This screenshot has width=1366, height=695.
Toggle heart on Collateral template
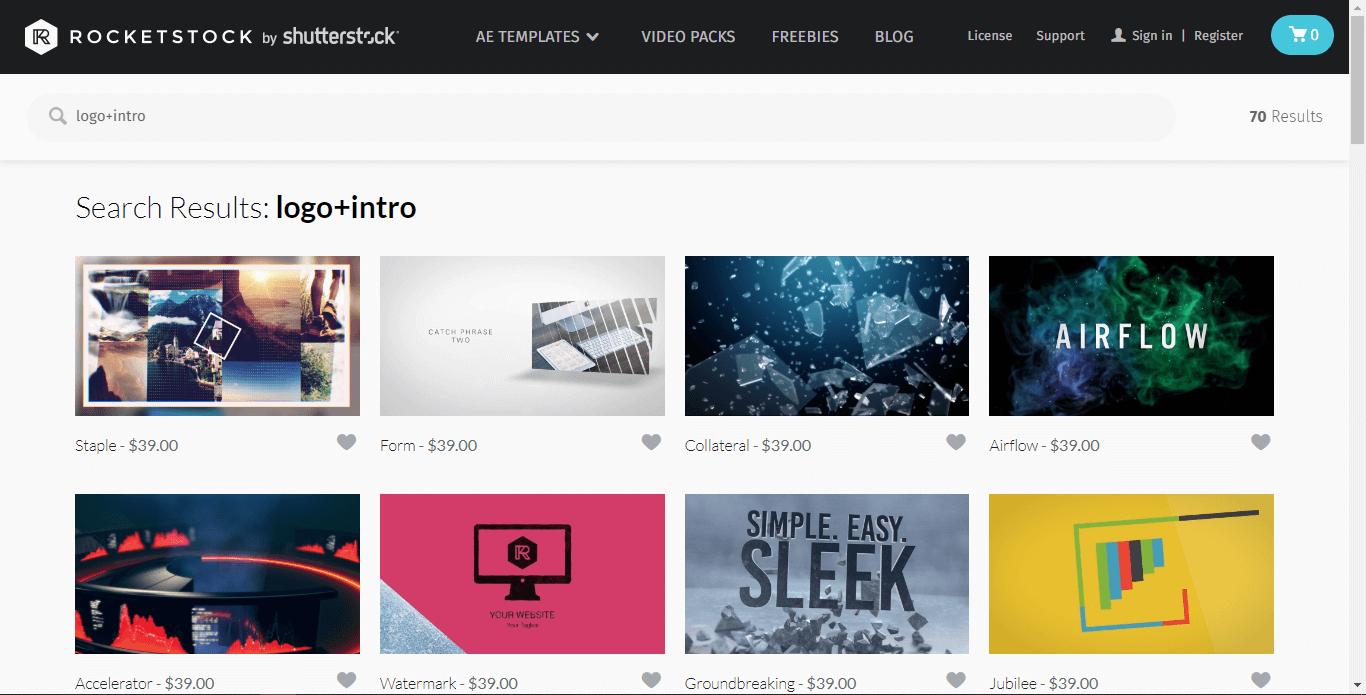956,442
